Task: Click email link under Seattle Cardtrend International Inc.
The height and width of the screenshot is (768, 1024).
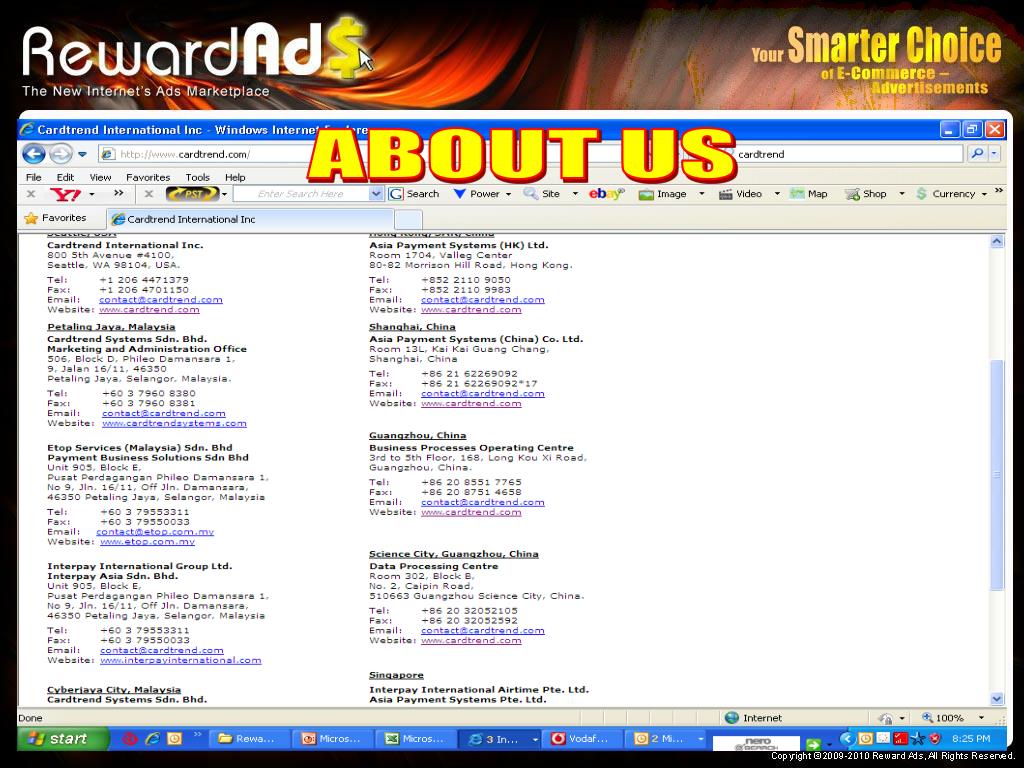Action: tap(161, 300)
